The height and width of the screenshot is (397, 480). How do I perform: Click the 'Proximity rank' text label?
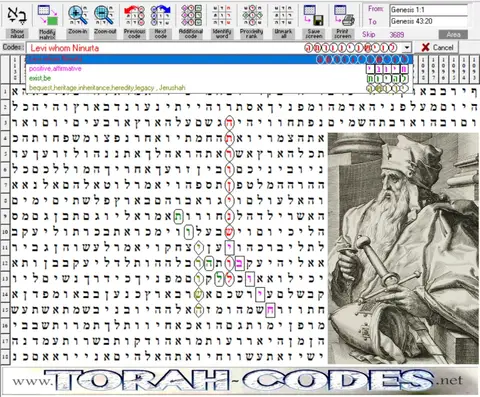click(252, 33)
